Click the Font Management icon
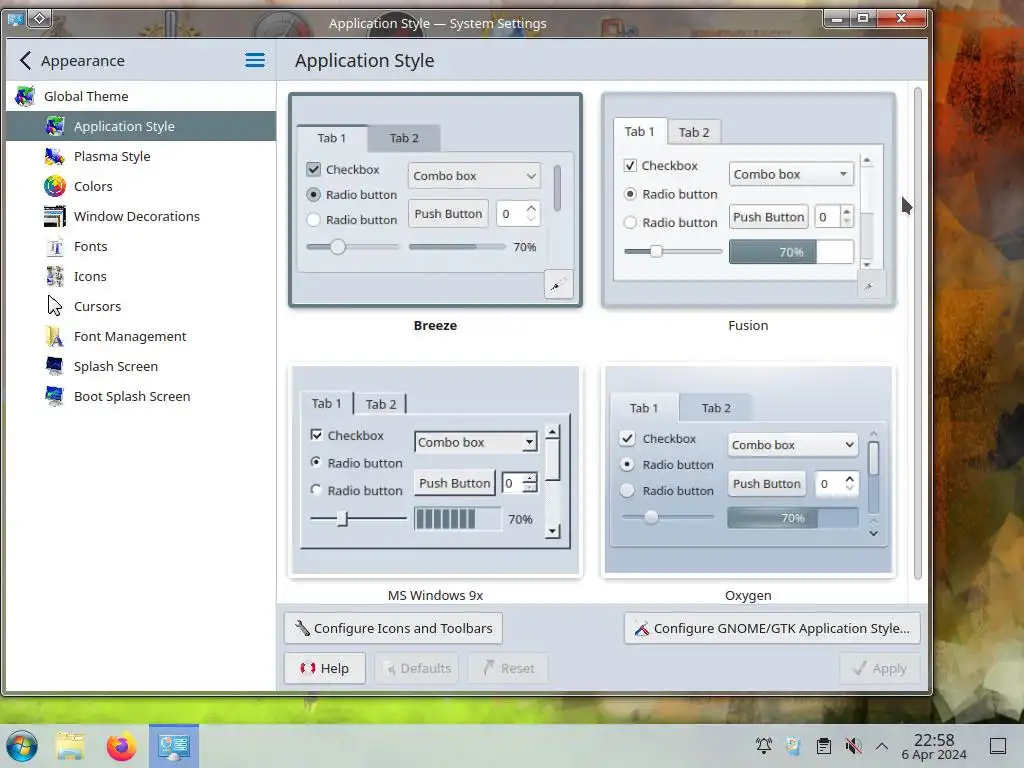Viewport: 1024px width, 768px height. click(55, 336)
